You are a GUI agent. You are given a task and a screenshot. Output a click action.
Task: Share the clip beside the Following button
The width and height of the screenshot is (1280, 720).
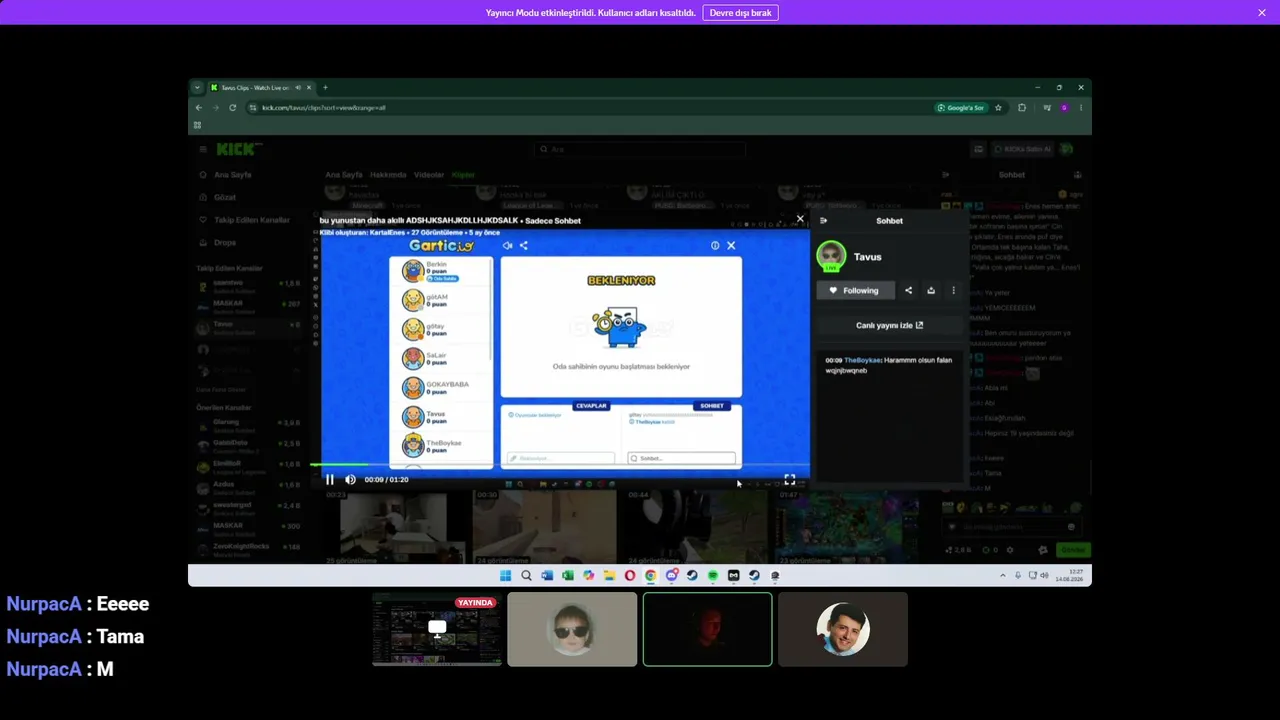tap(908, 291)
